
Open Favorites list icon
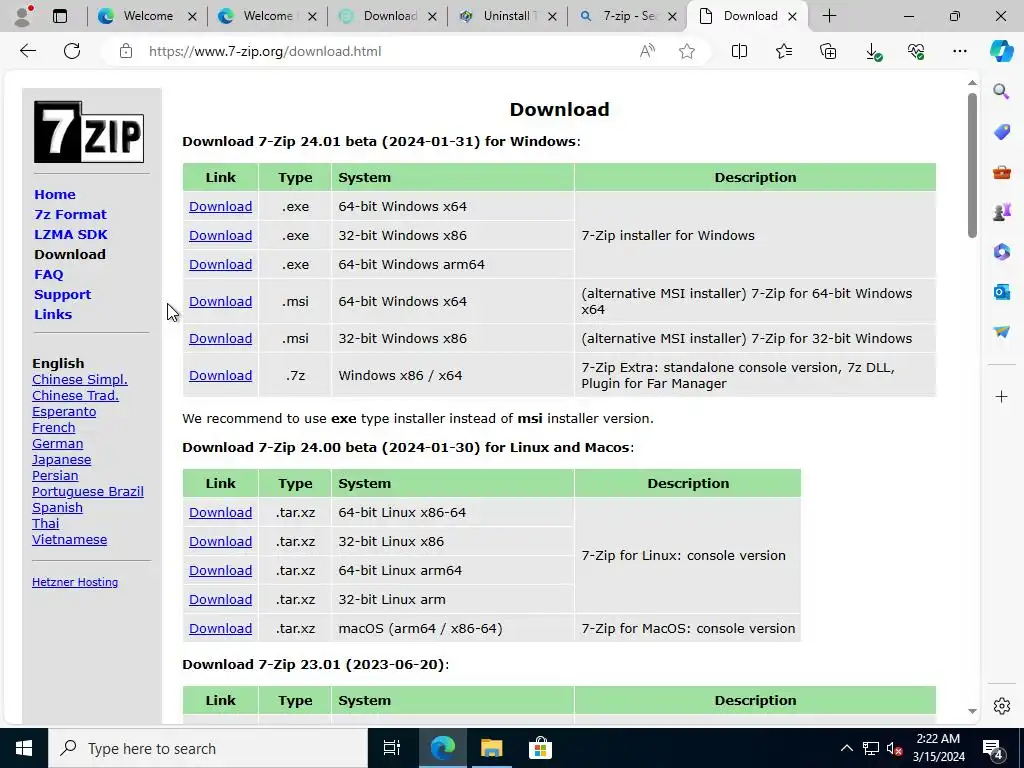click(x=784, y=51)
